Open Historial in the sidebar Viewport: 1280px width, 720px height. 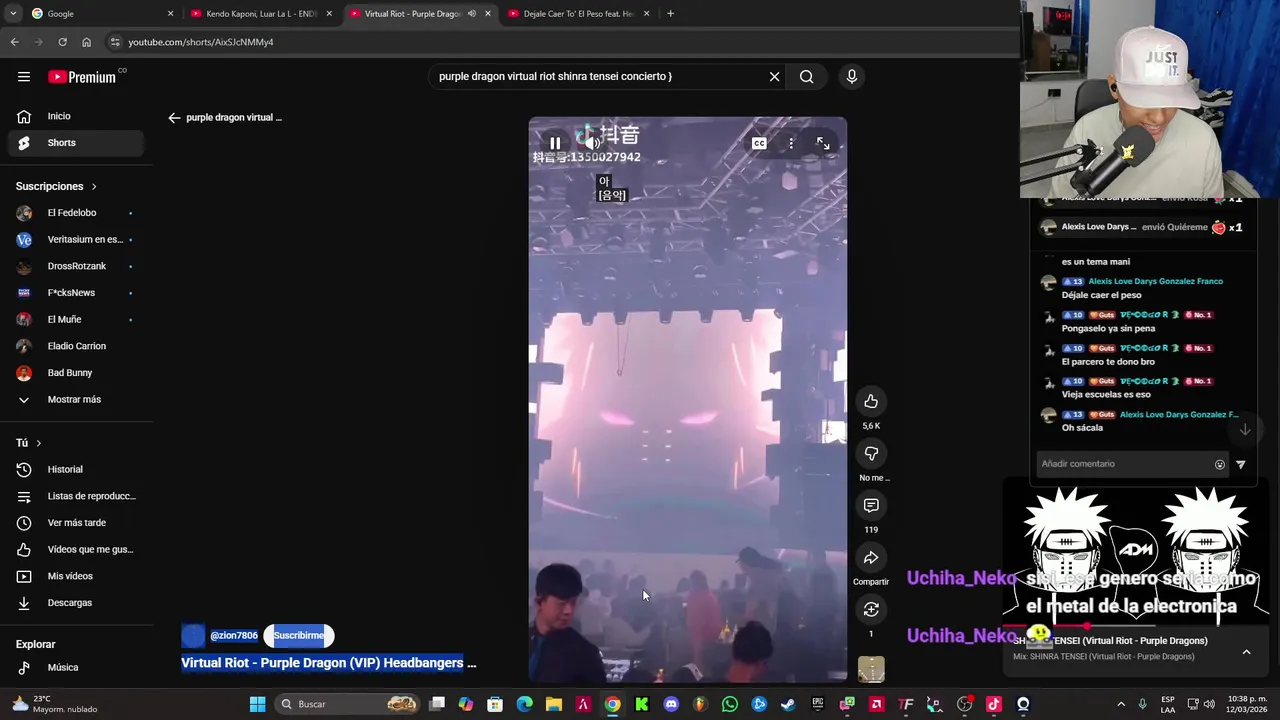point(76,469)
